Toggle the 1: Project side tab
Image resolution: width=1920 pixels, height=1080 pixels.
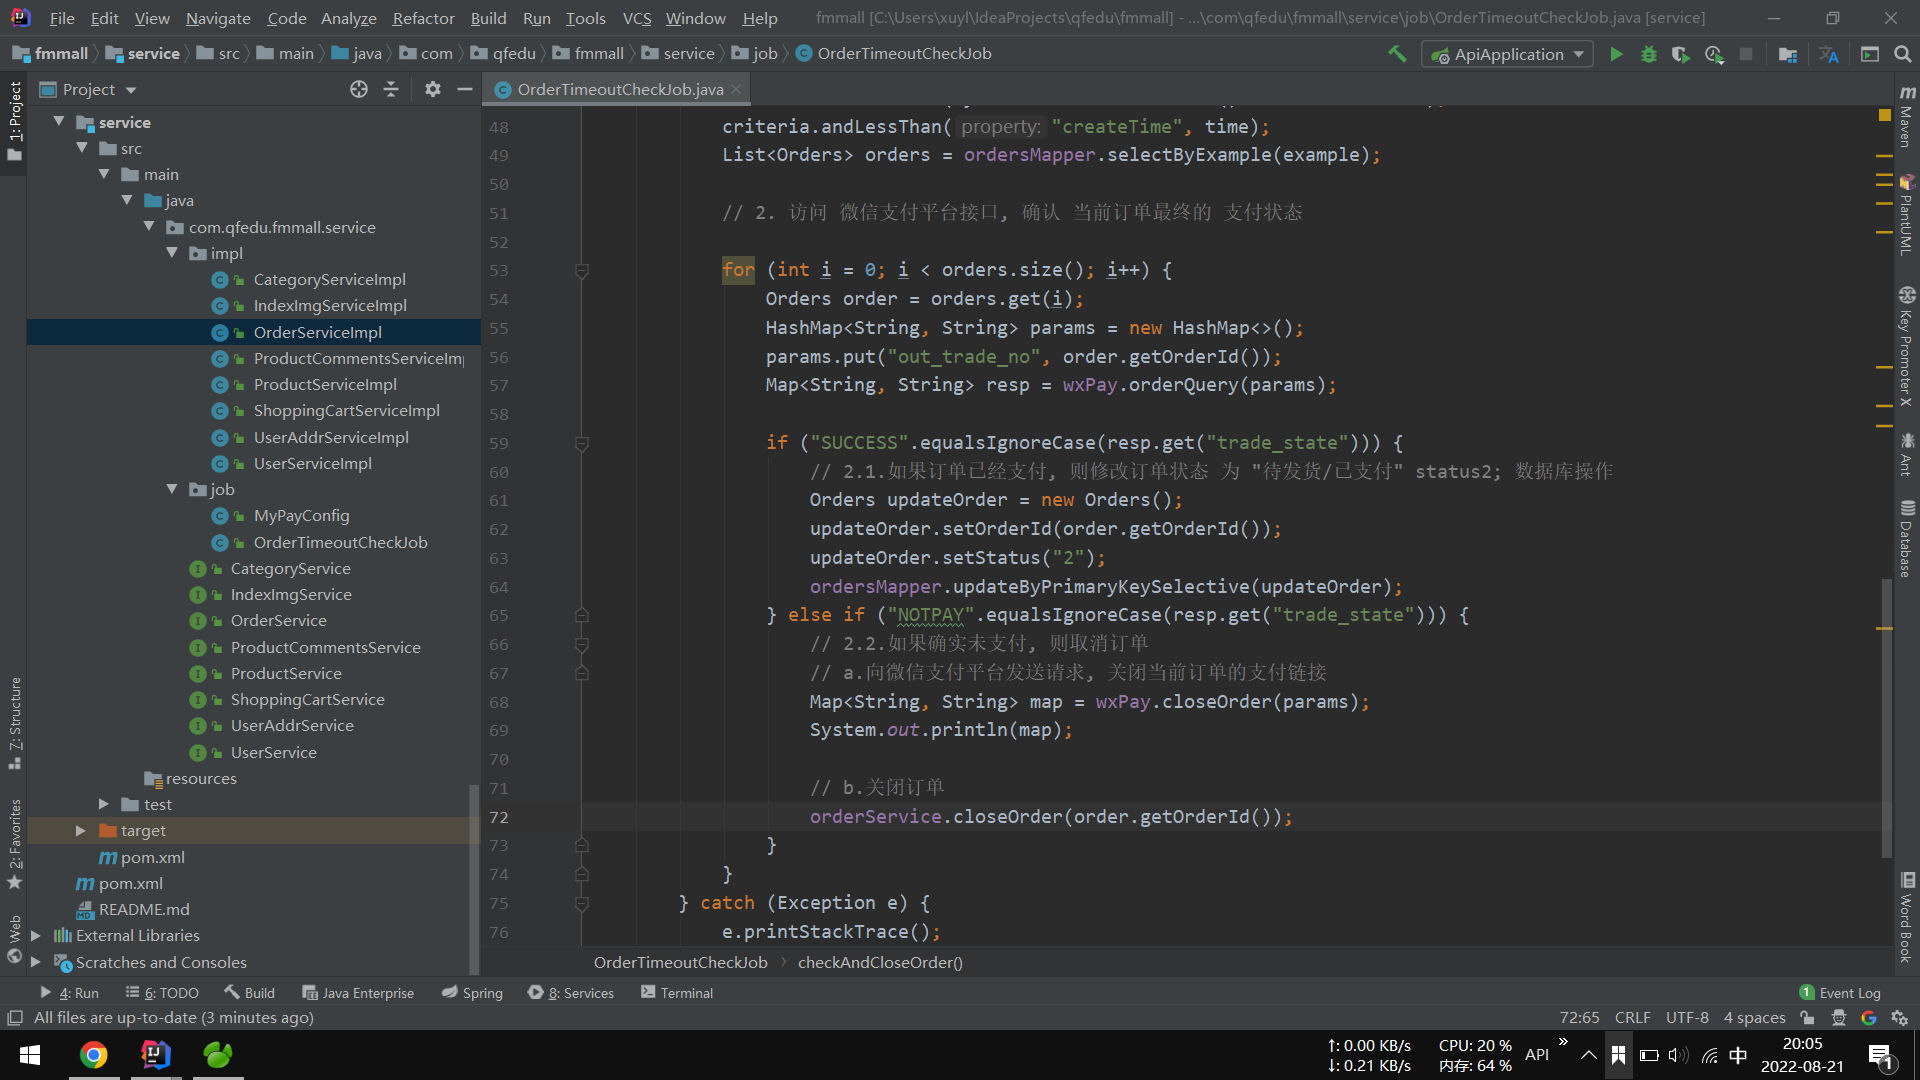point(14,122)
